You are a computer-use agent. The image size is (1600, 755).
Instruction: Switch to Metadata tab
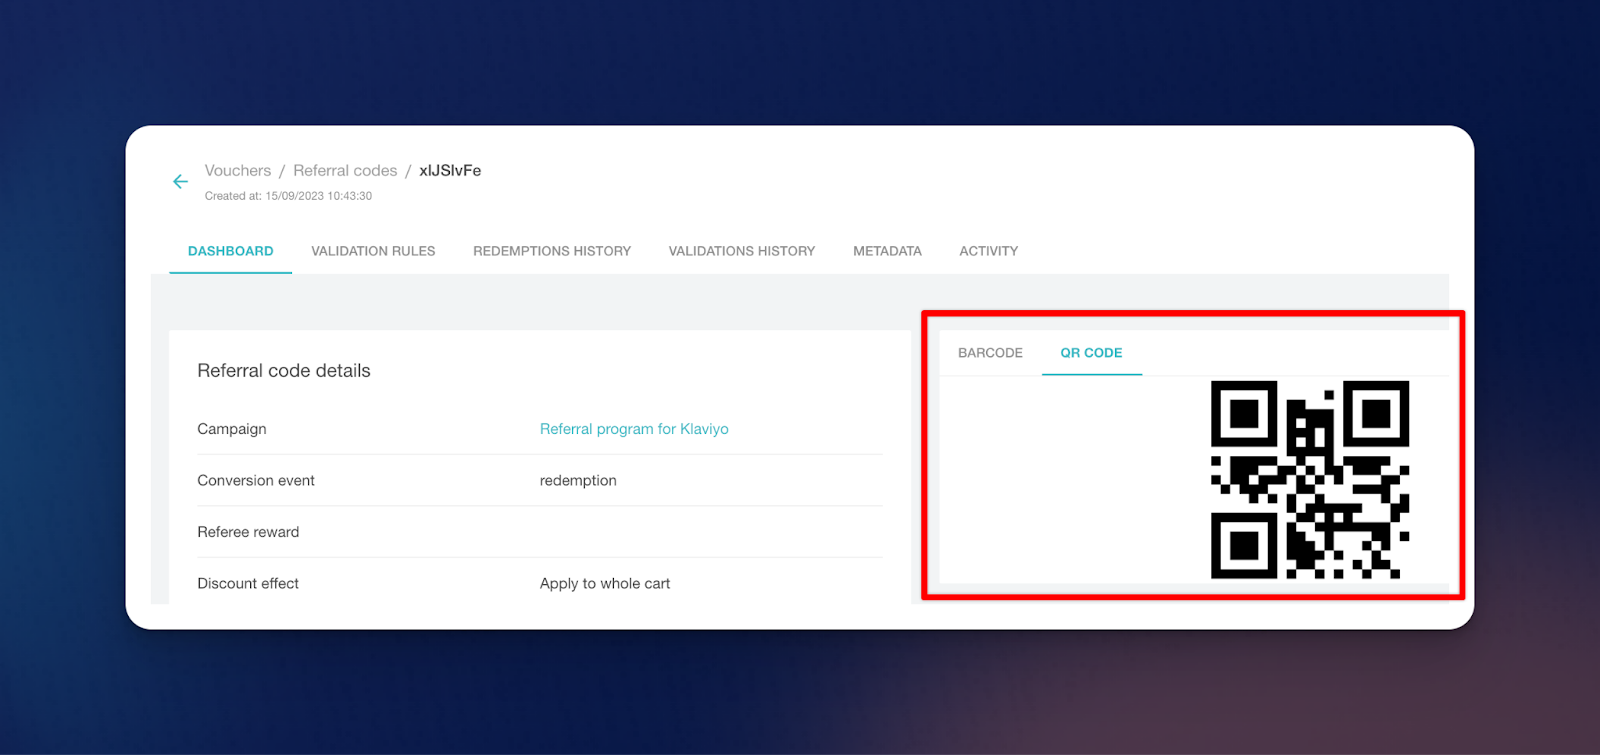[887, 251]
